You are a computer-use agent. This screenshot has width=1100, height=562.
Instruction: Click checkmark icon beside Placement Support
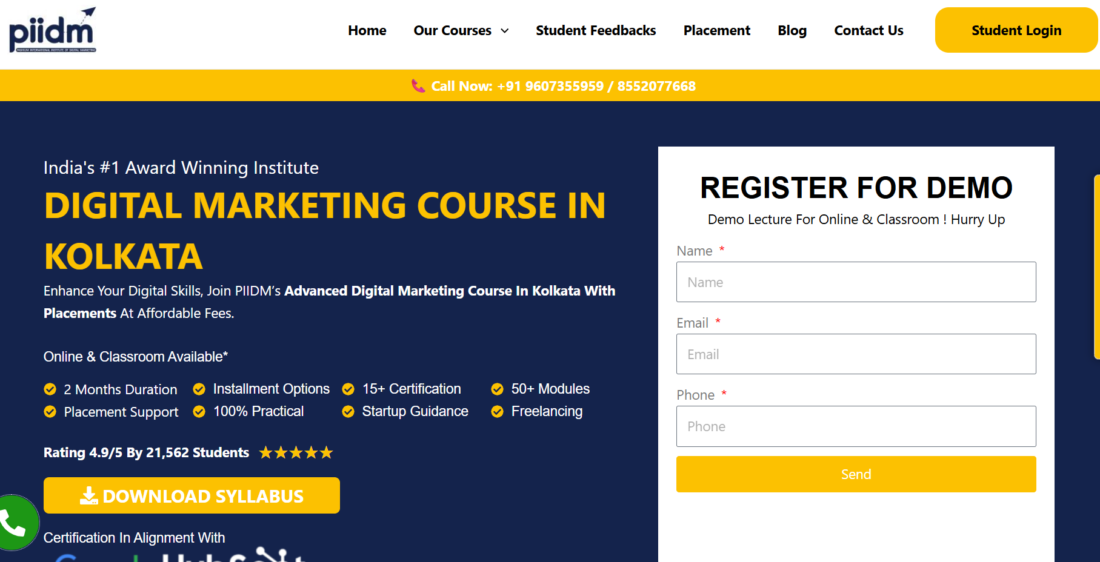(50, 412)
